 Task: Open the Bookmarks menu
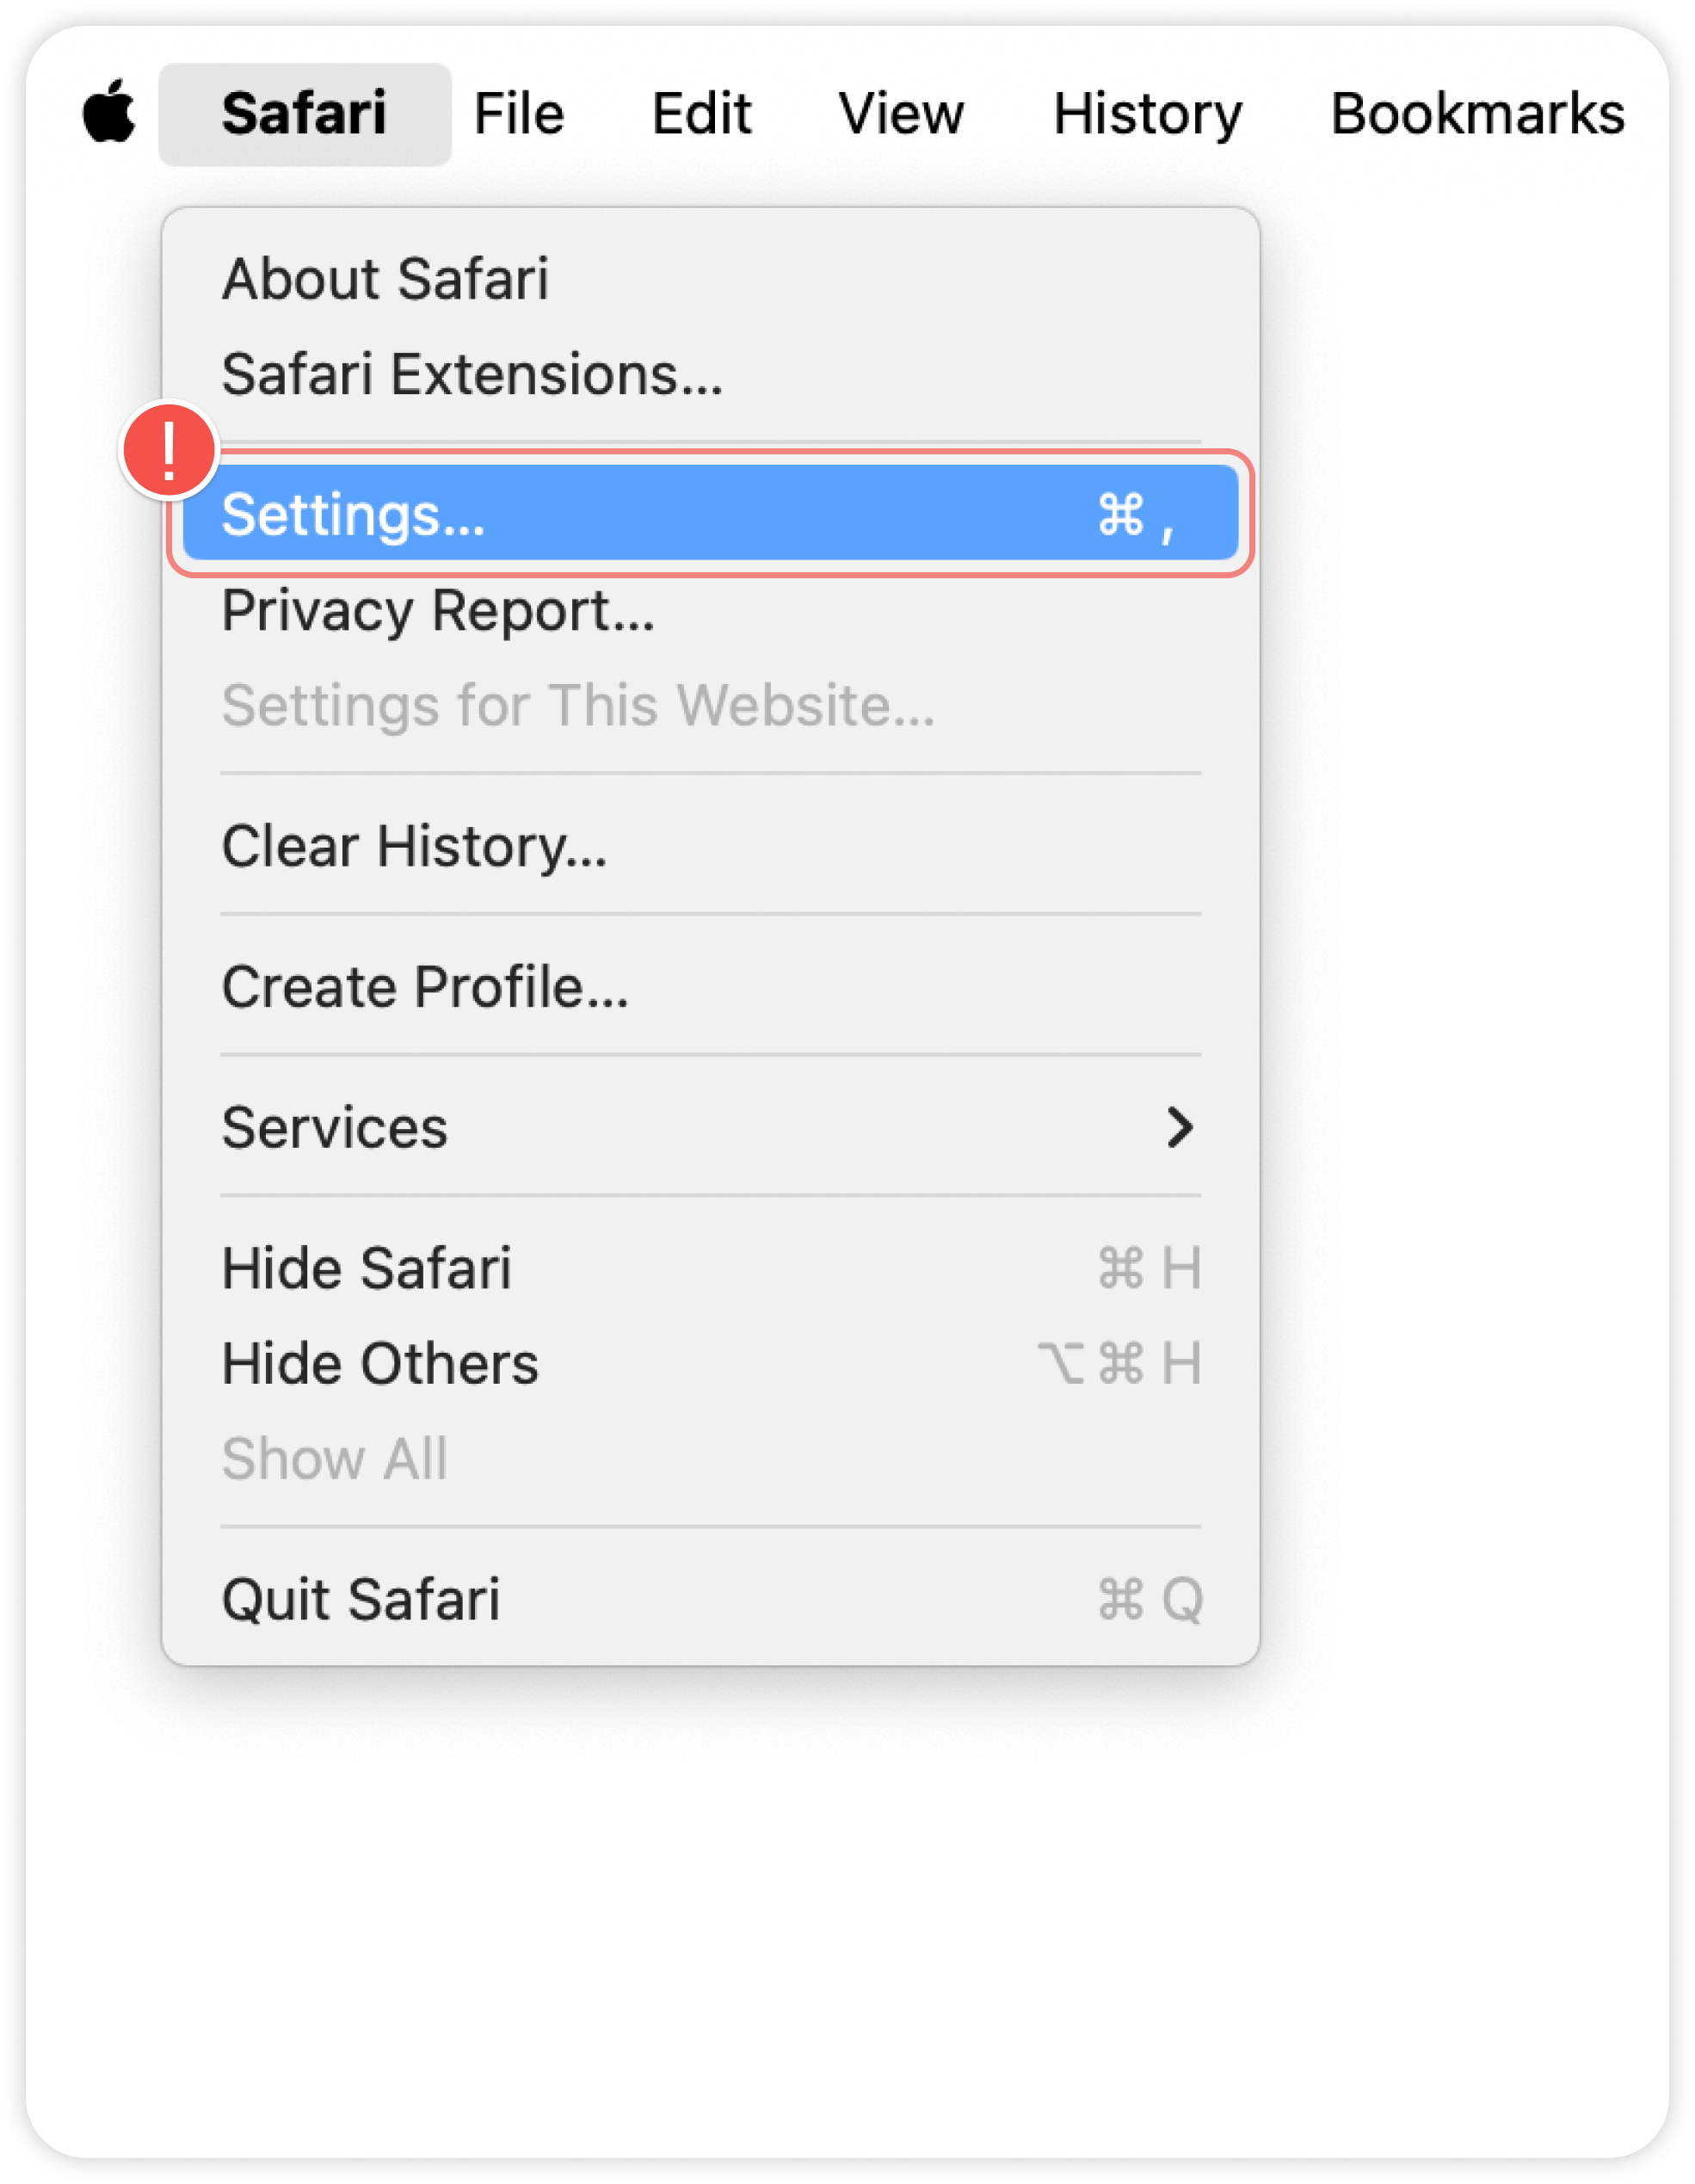[x=1477, y=112]
